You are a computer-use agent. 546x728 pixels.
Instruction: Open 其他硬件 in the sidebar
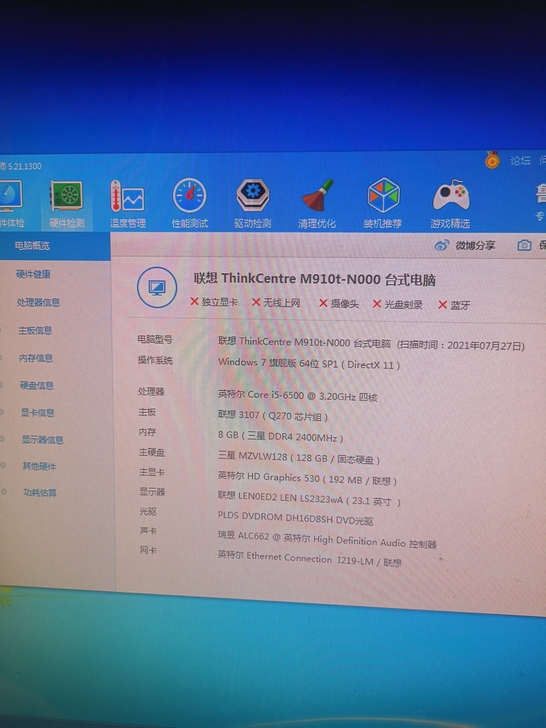39,466
